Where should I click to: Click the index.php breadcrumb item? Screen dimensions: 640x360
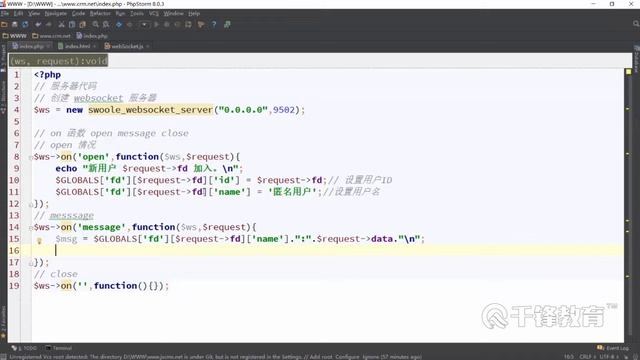(x=92, y=36)
